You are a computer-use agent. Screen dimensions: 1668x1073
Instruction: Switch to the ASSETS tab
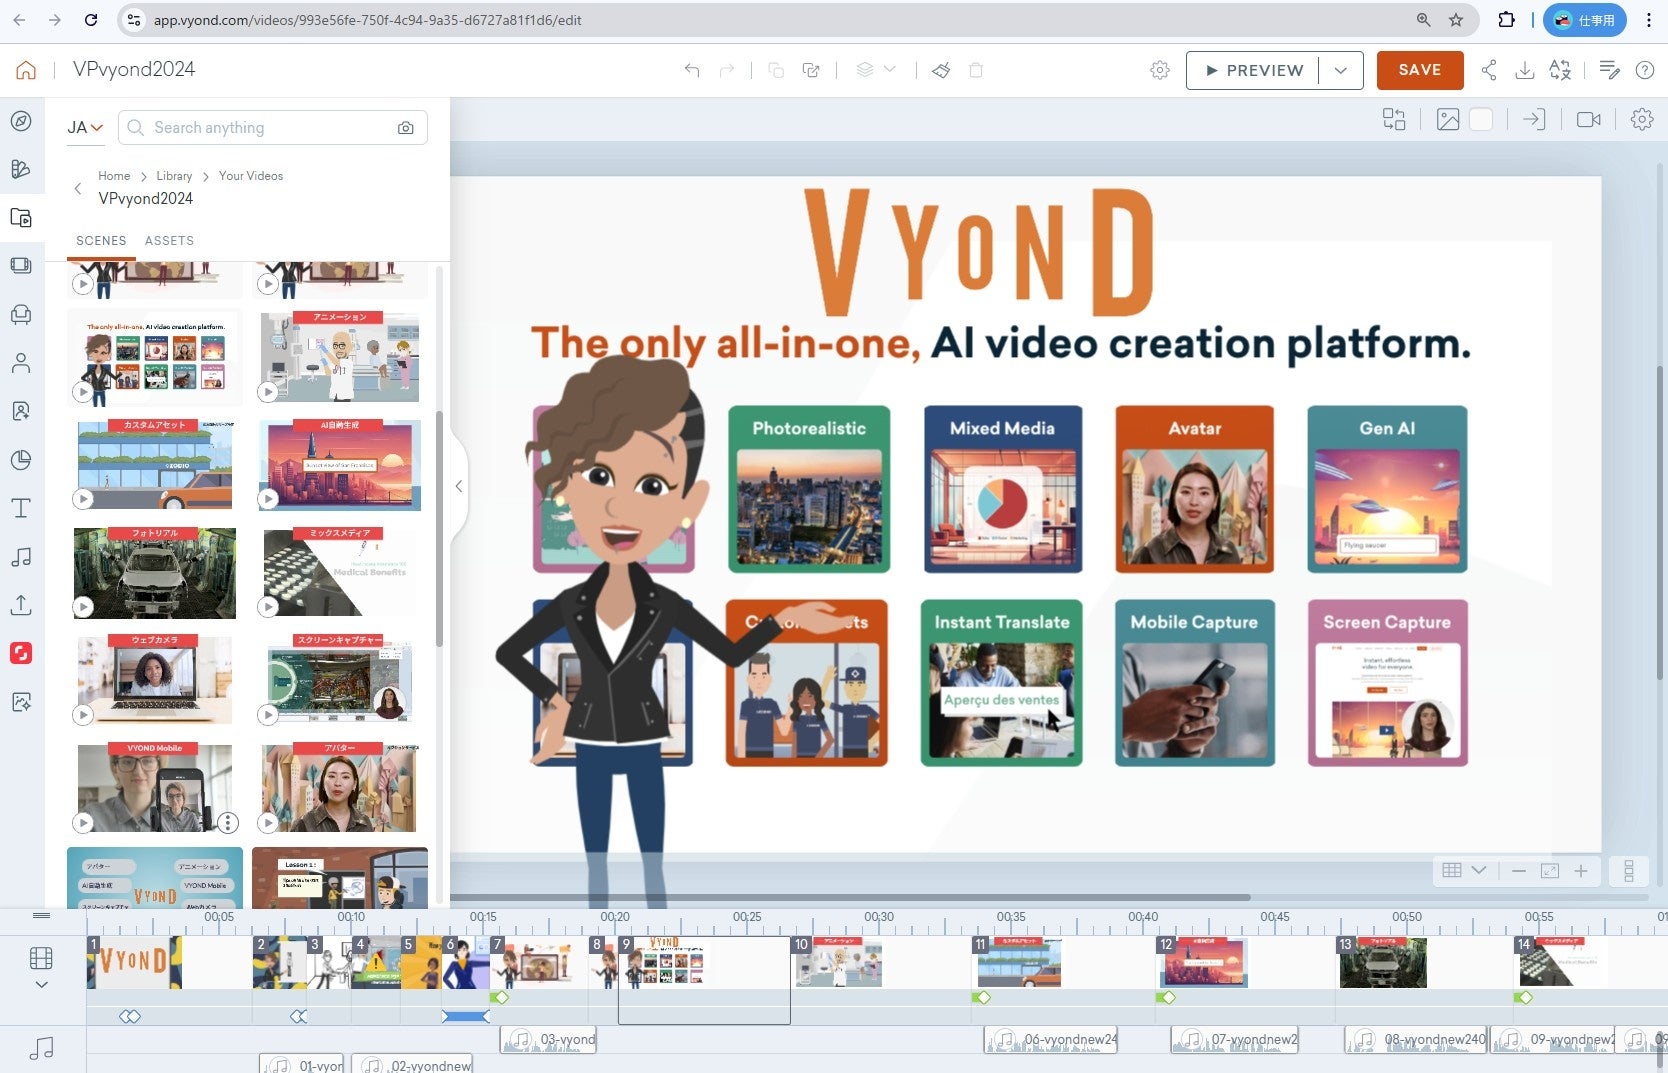[x=169, y=241]
